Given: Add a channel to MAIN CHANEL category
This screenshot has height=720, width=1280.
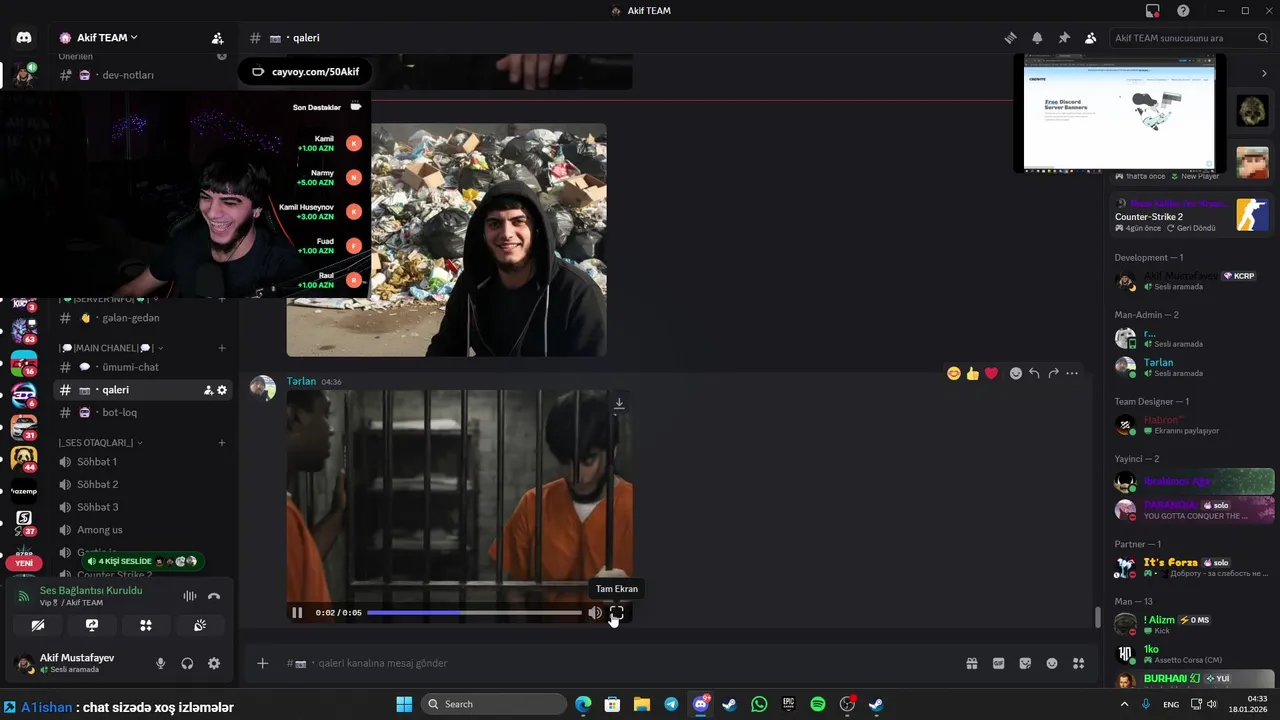Looking at the screenshot, I should 222,348.
